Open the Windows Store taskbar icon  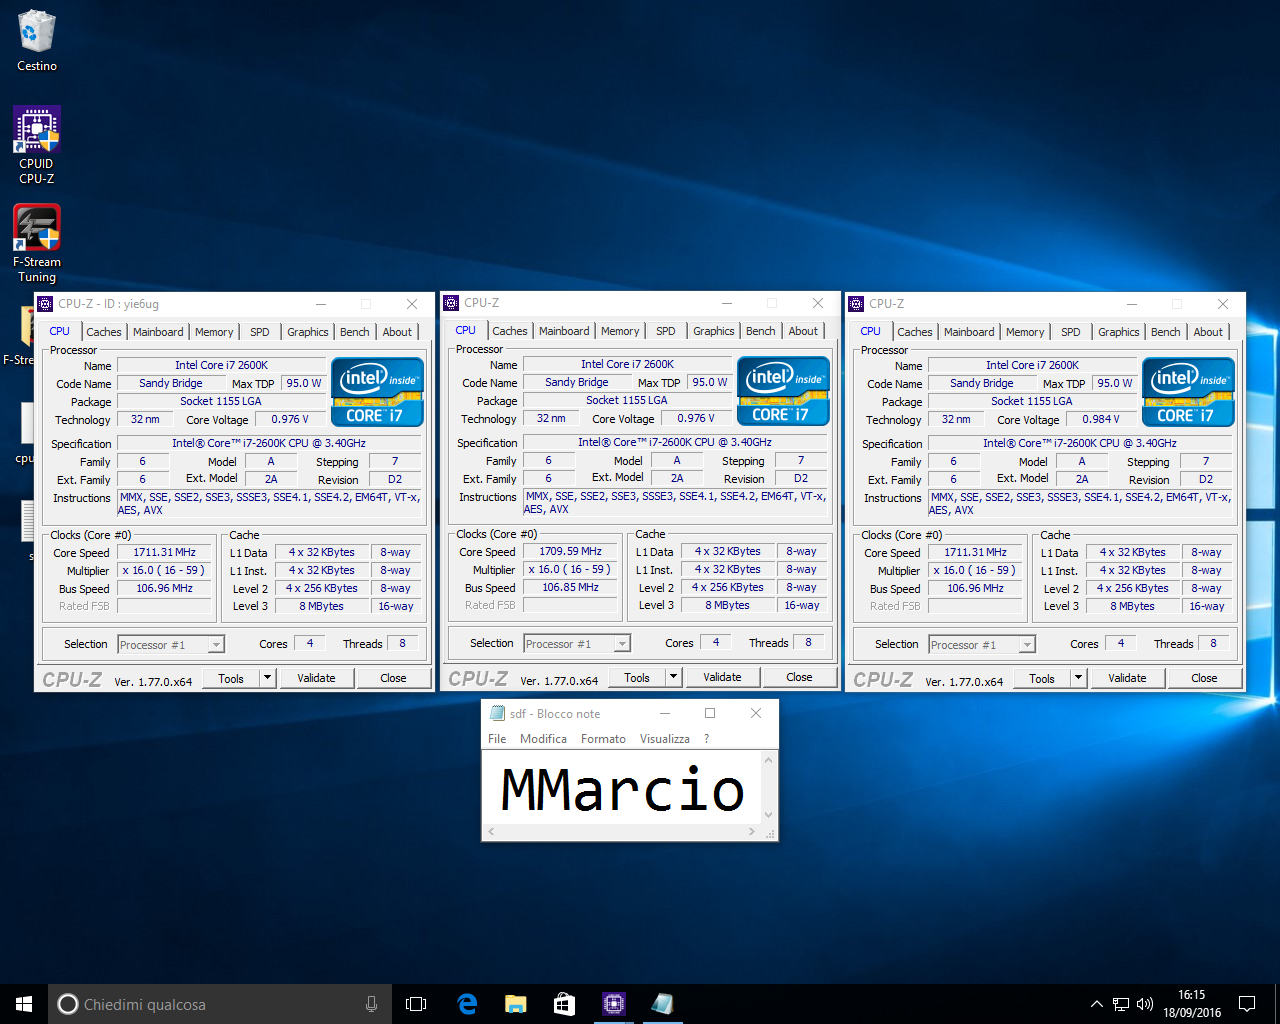[564, 1004]
